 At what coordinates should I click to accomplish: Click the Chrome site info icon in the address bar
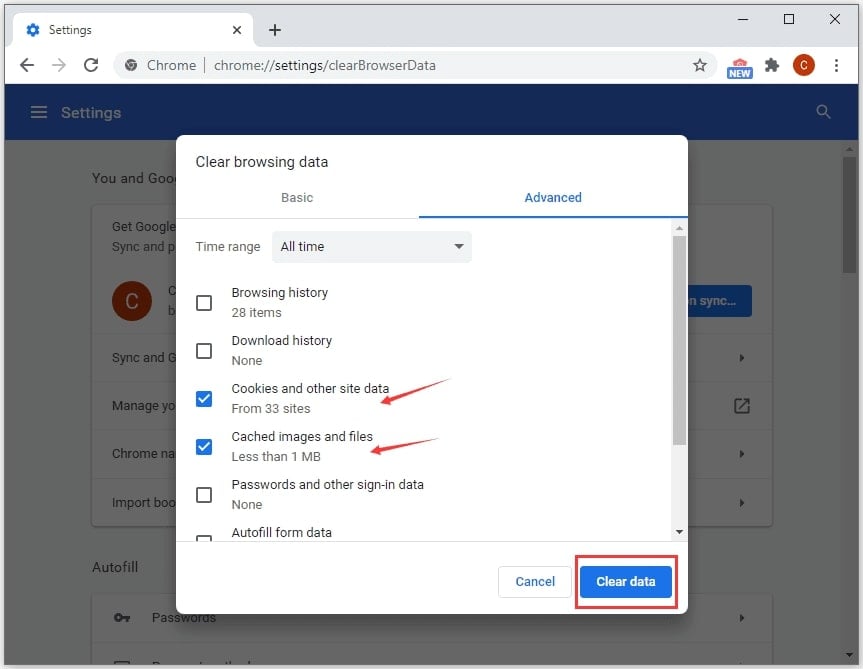pos(131,65)
